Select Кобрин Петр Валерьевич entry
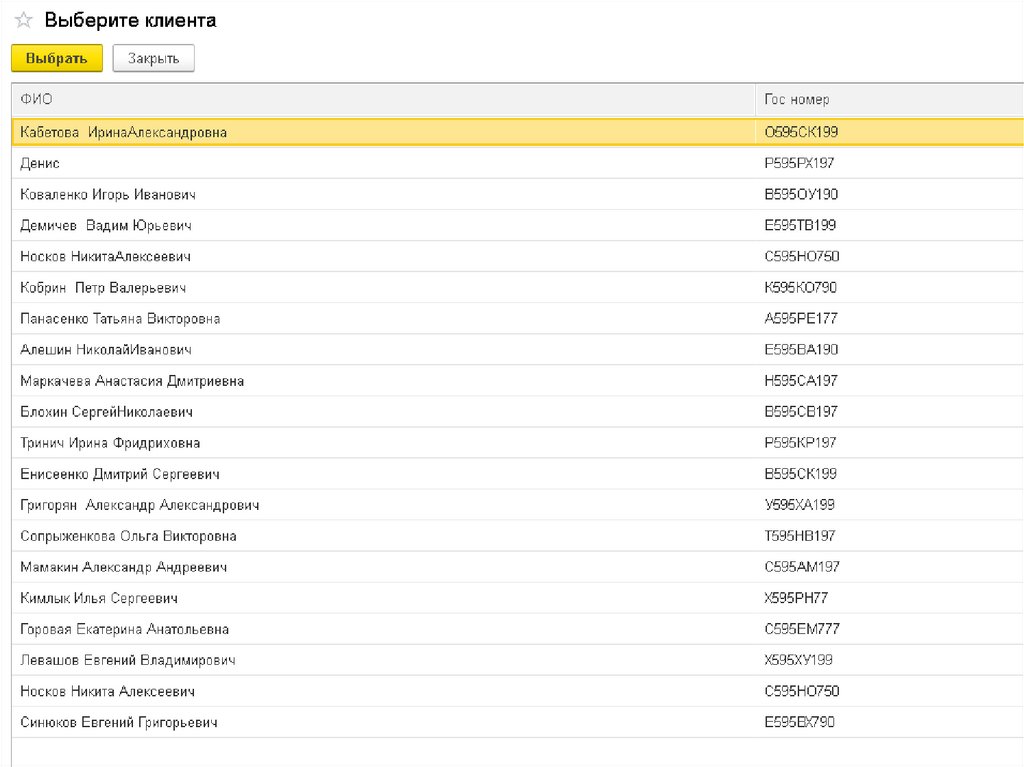 [103, 288]
